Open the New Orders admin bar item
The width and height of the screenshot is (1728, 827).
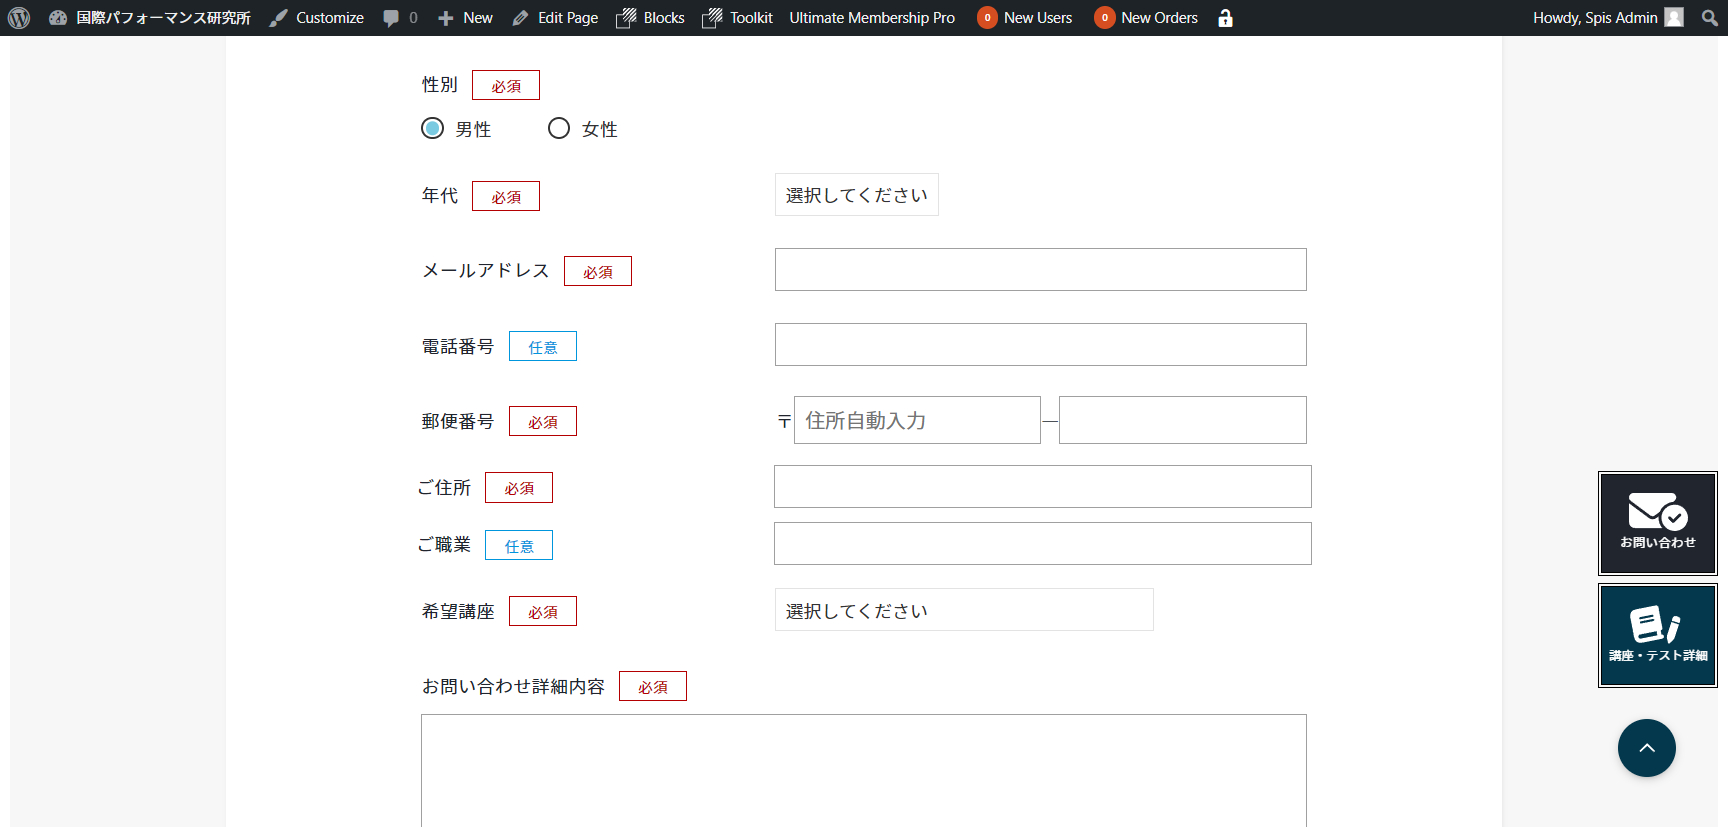1146,18
